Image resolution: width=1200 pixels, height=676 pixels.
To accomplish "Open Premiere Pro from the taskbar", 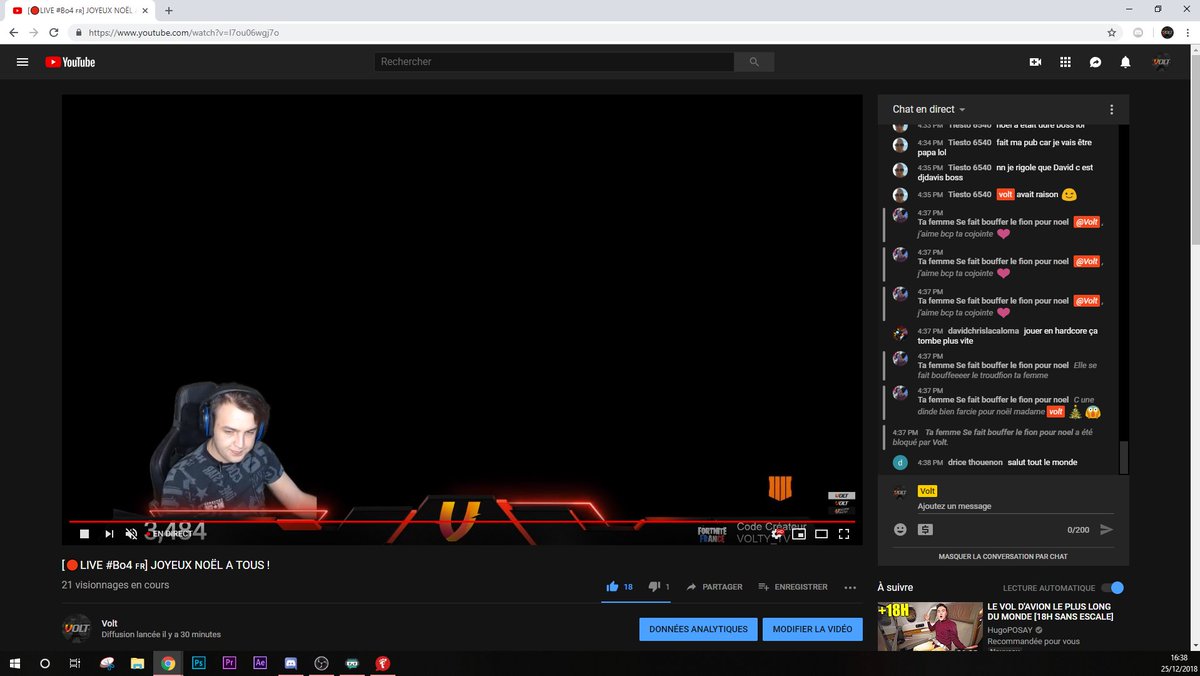I will click(x=229, y=663).
